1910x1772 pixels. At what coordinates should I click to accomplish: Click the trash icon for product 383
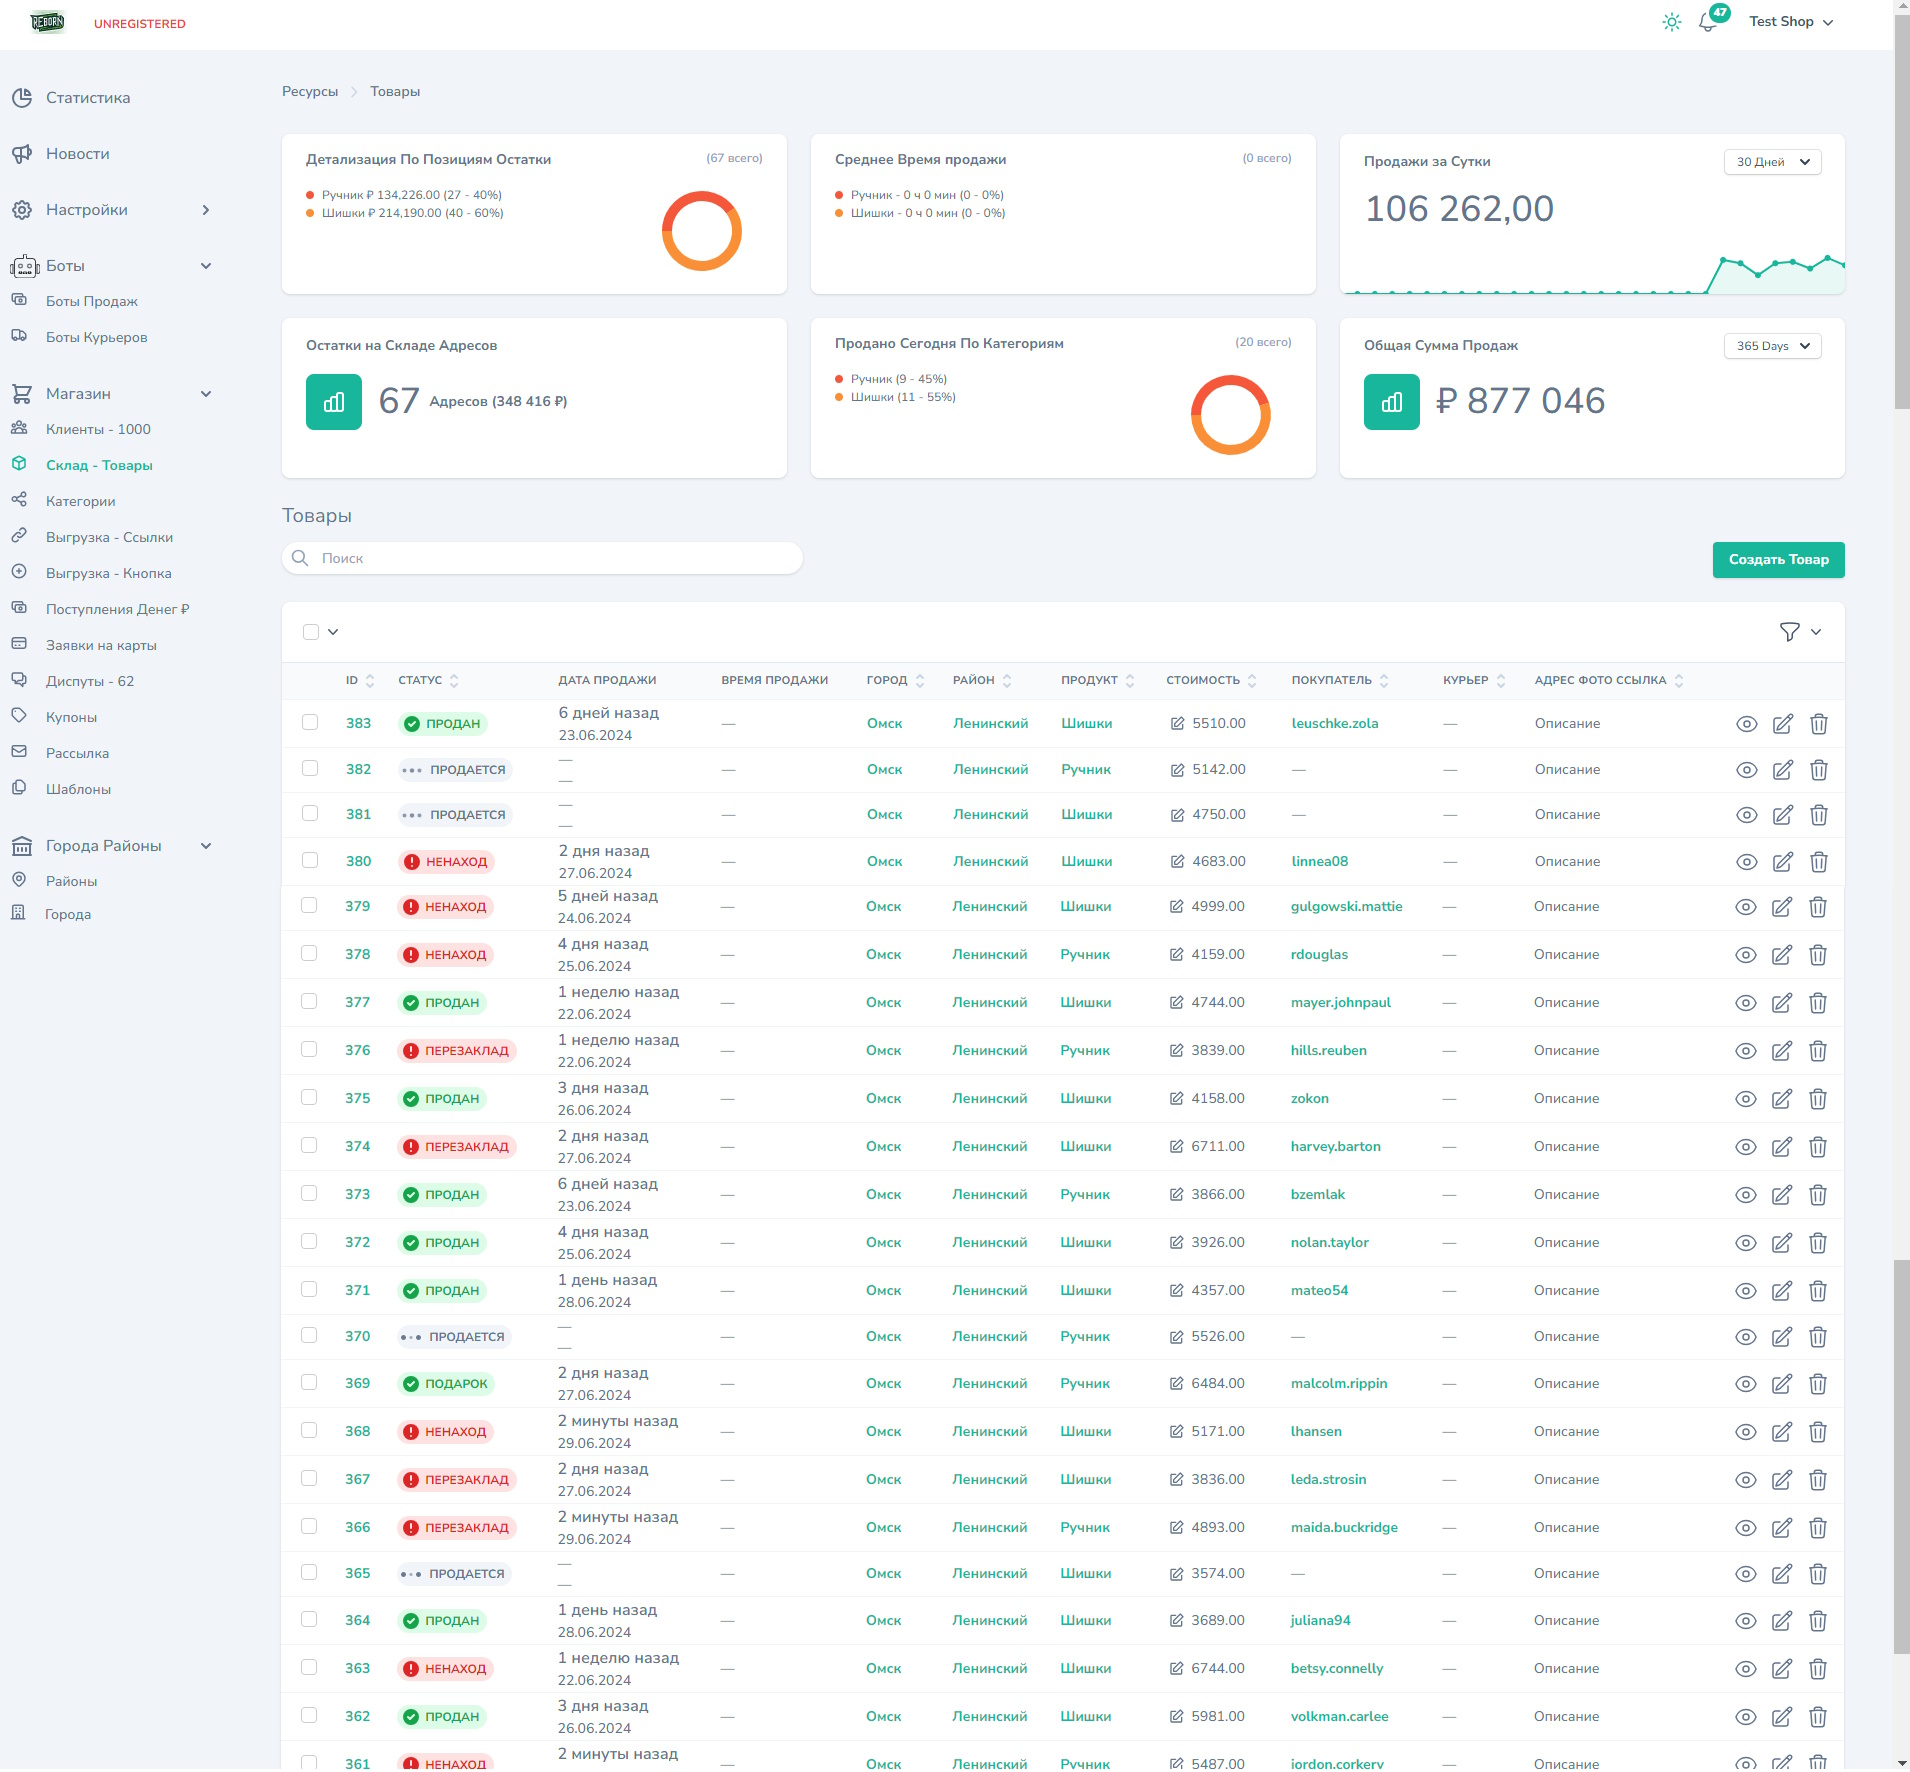coord(1818,724)
